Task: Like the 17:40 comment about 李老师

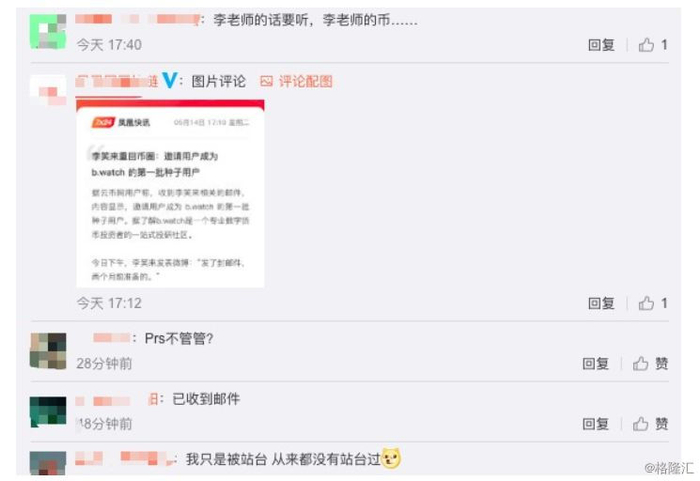Action: [646, 45]
